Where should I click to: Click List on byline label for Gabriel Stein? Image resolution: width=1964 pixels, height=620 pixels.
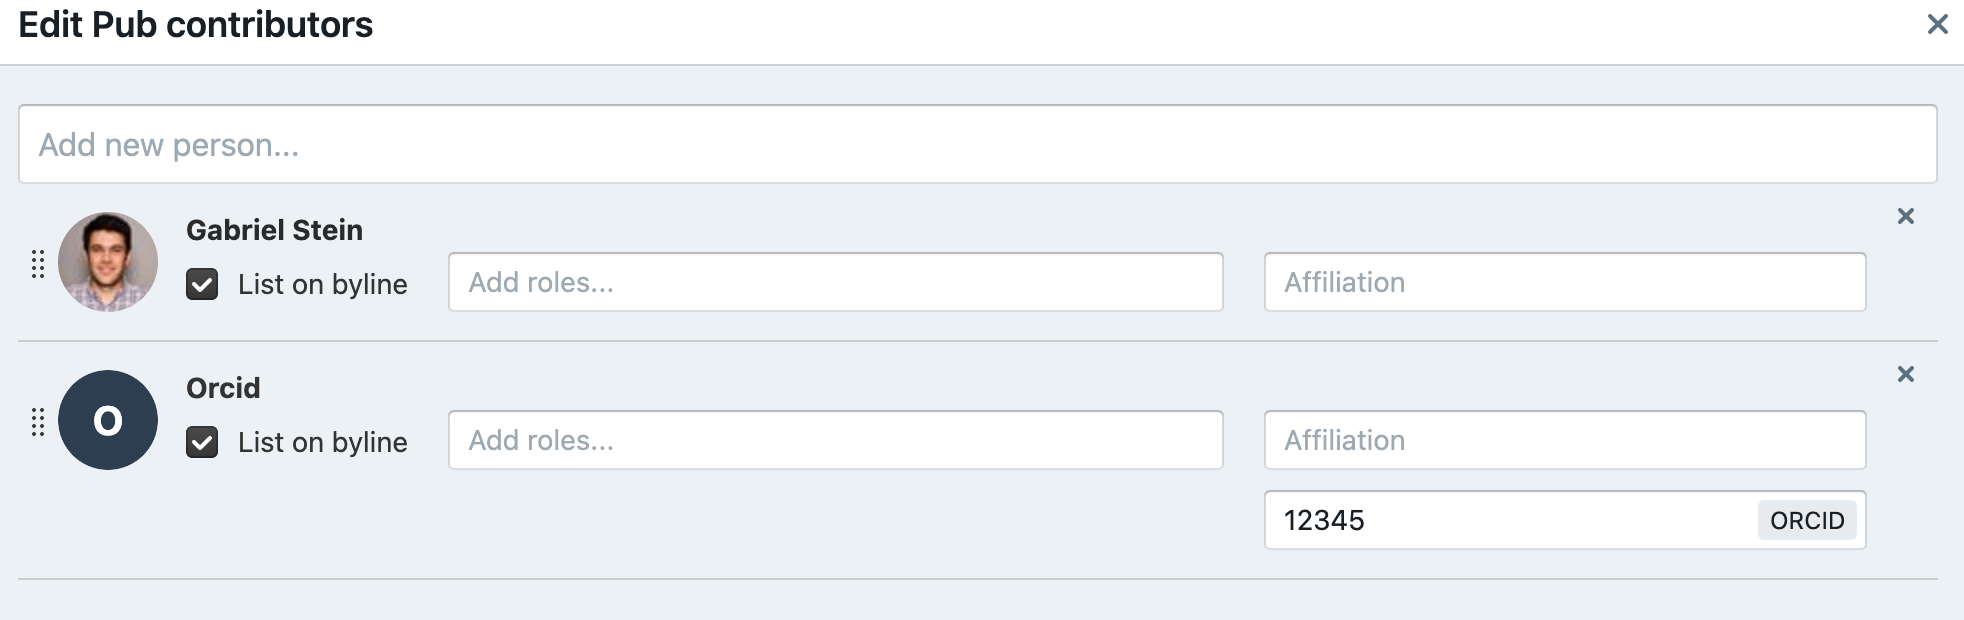[322, 284]
